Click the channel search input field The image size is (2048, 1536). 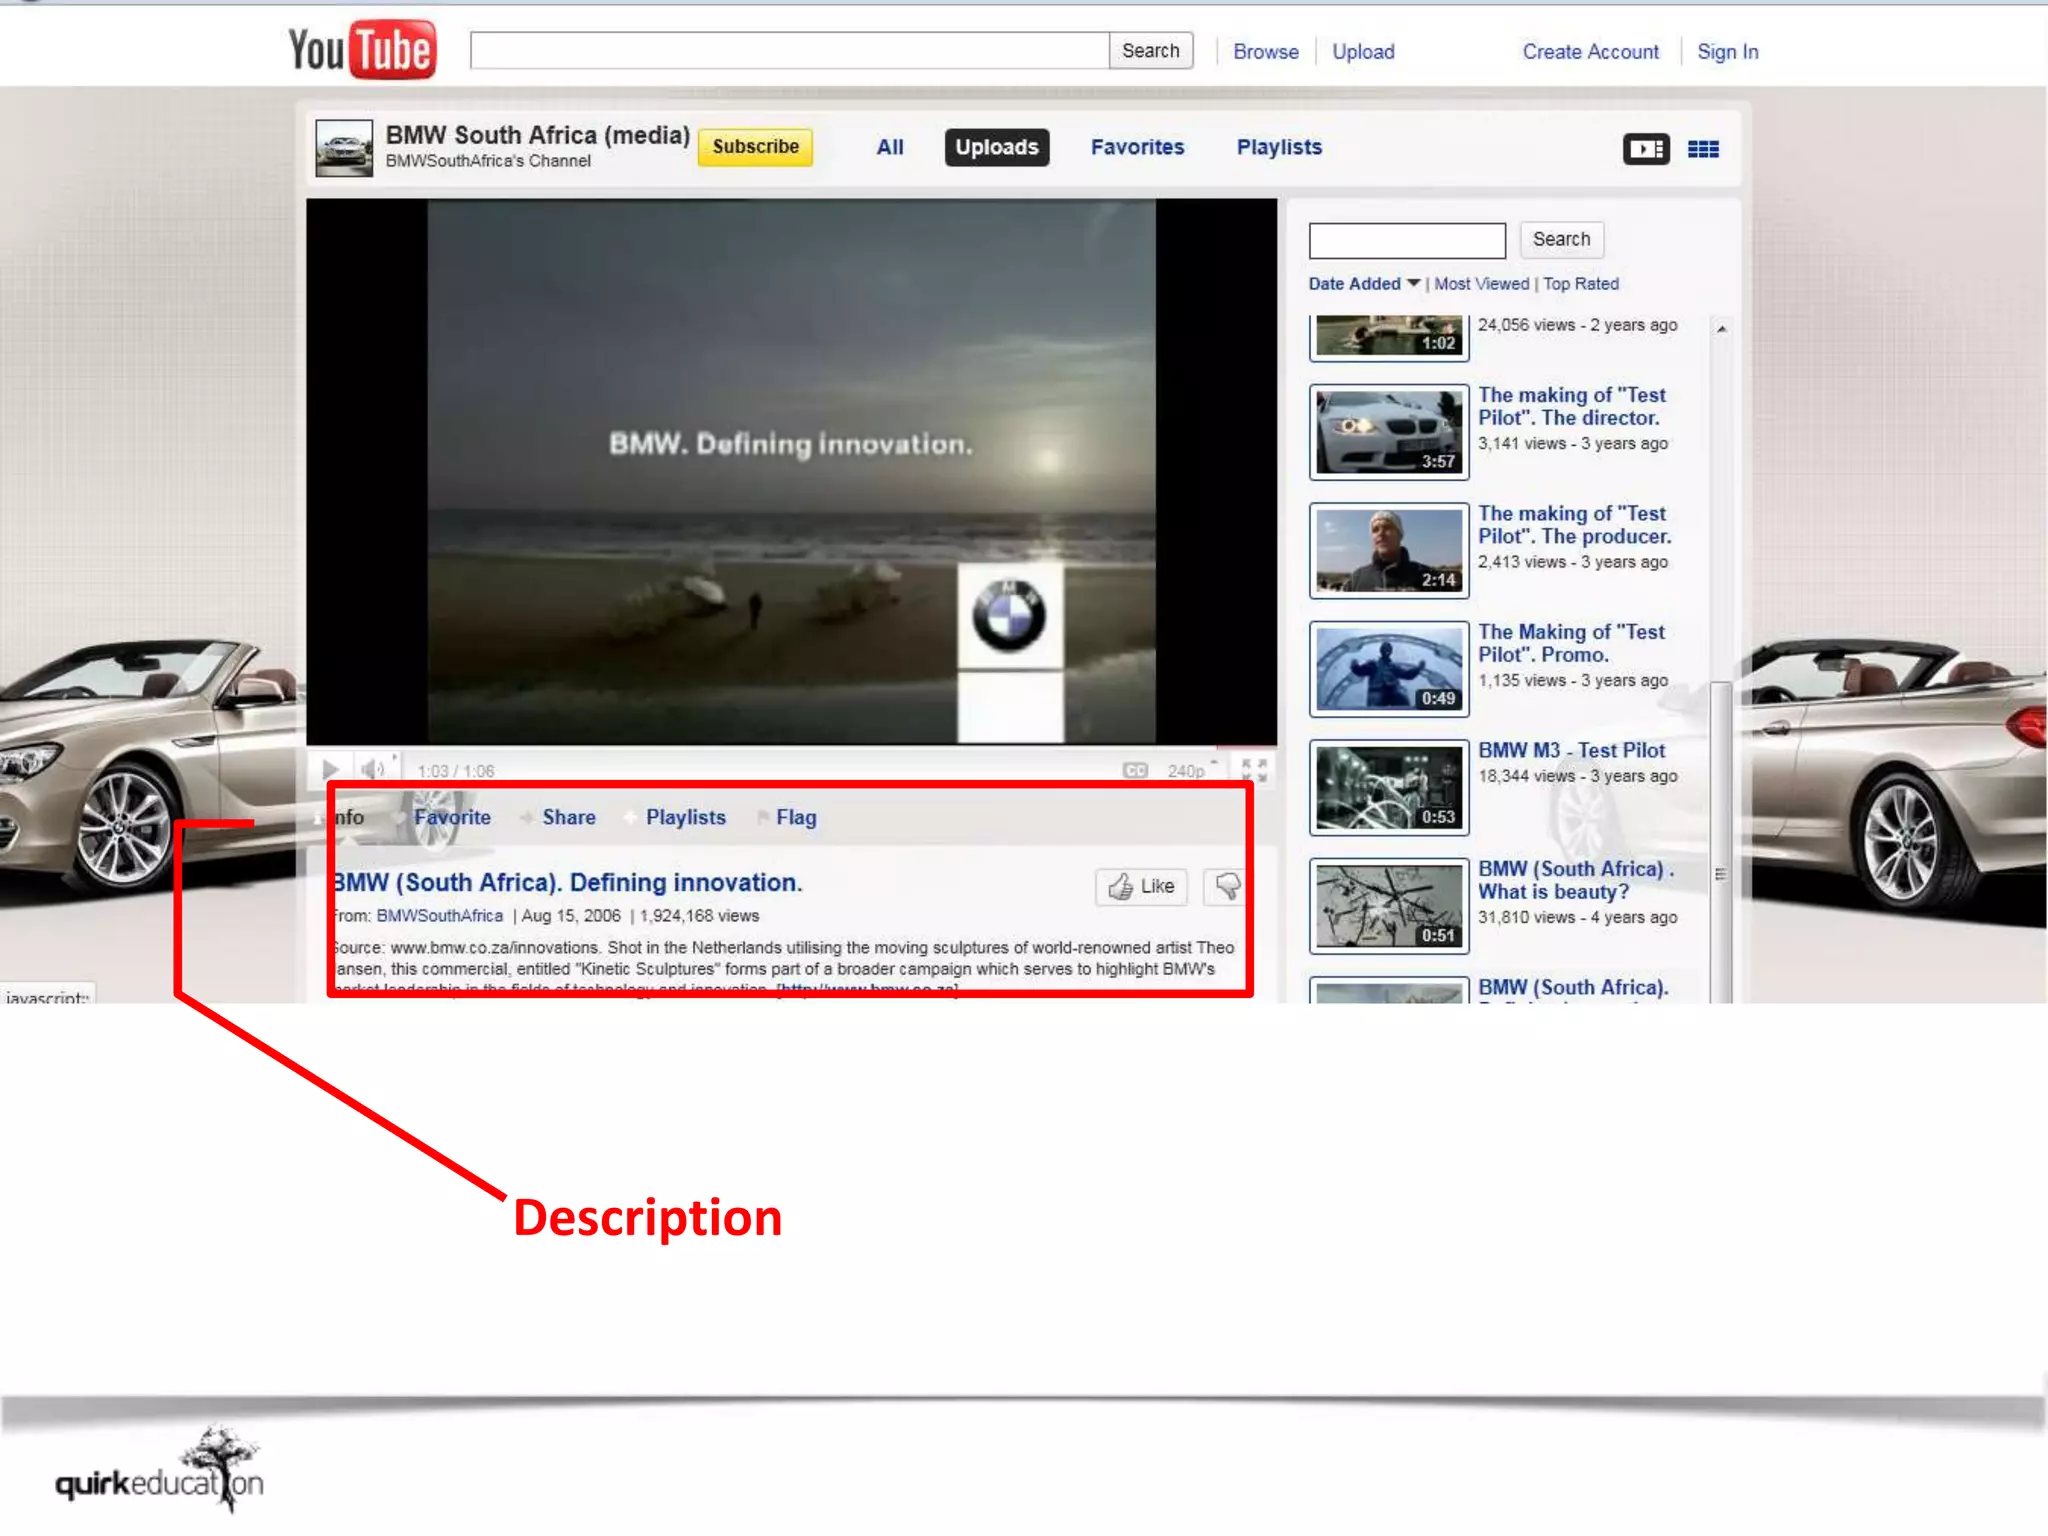tap(1407, 240)
